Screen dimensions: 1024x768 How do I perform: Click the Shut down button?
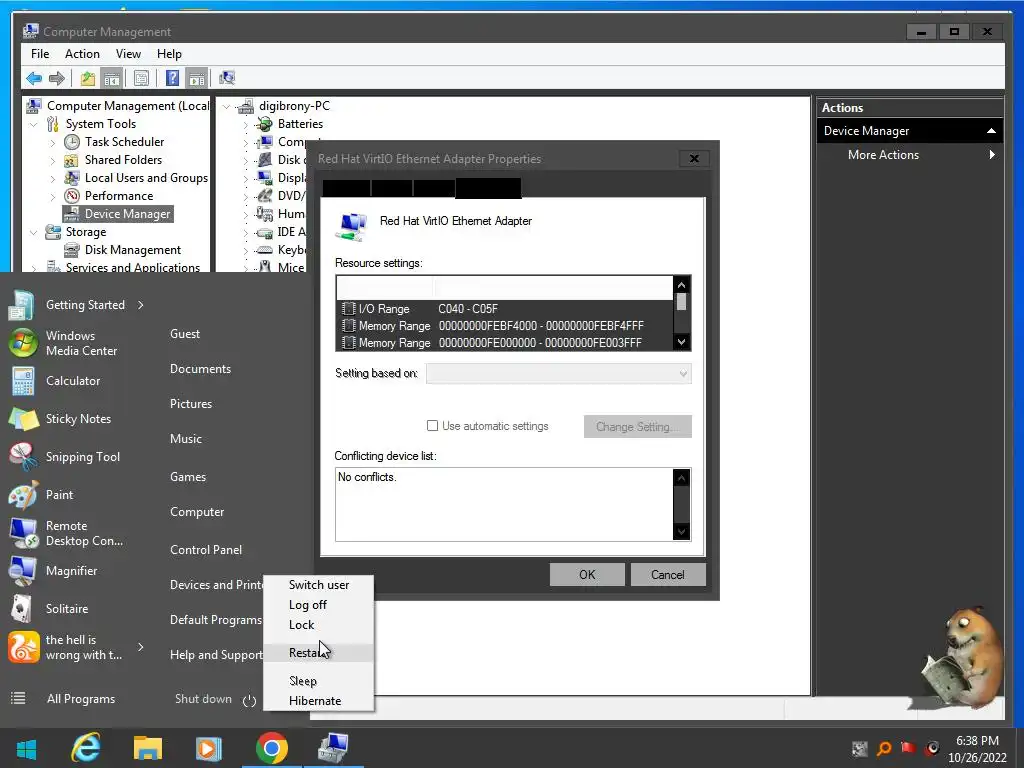(203, 699)
